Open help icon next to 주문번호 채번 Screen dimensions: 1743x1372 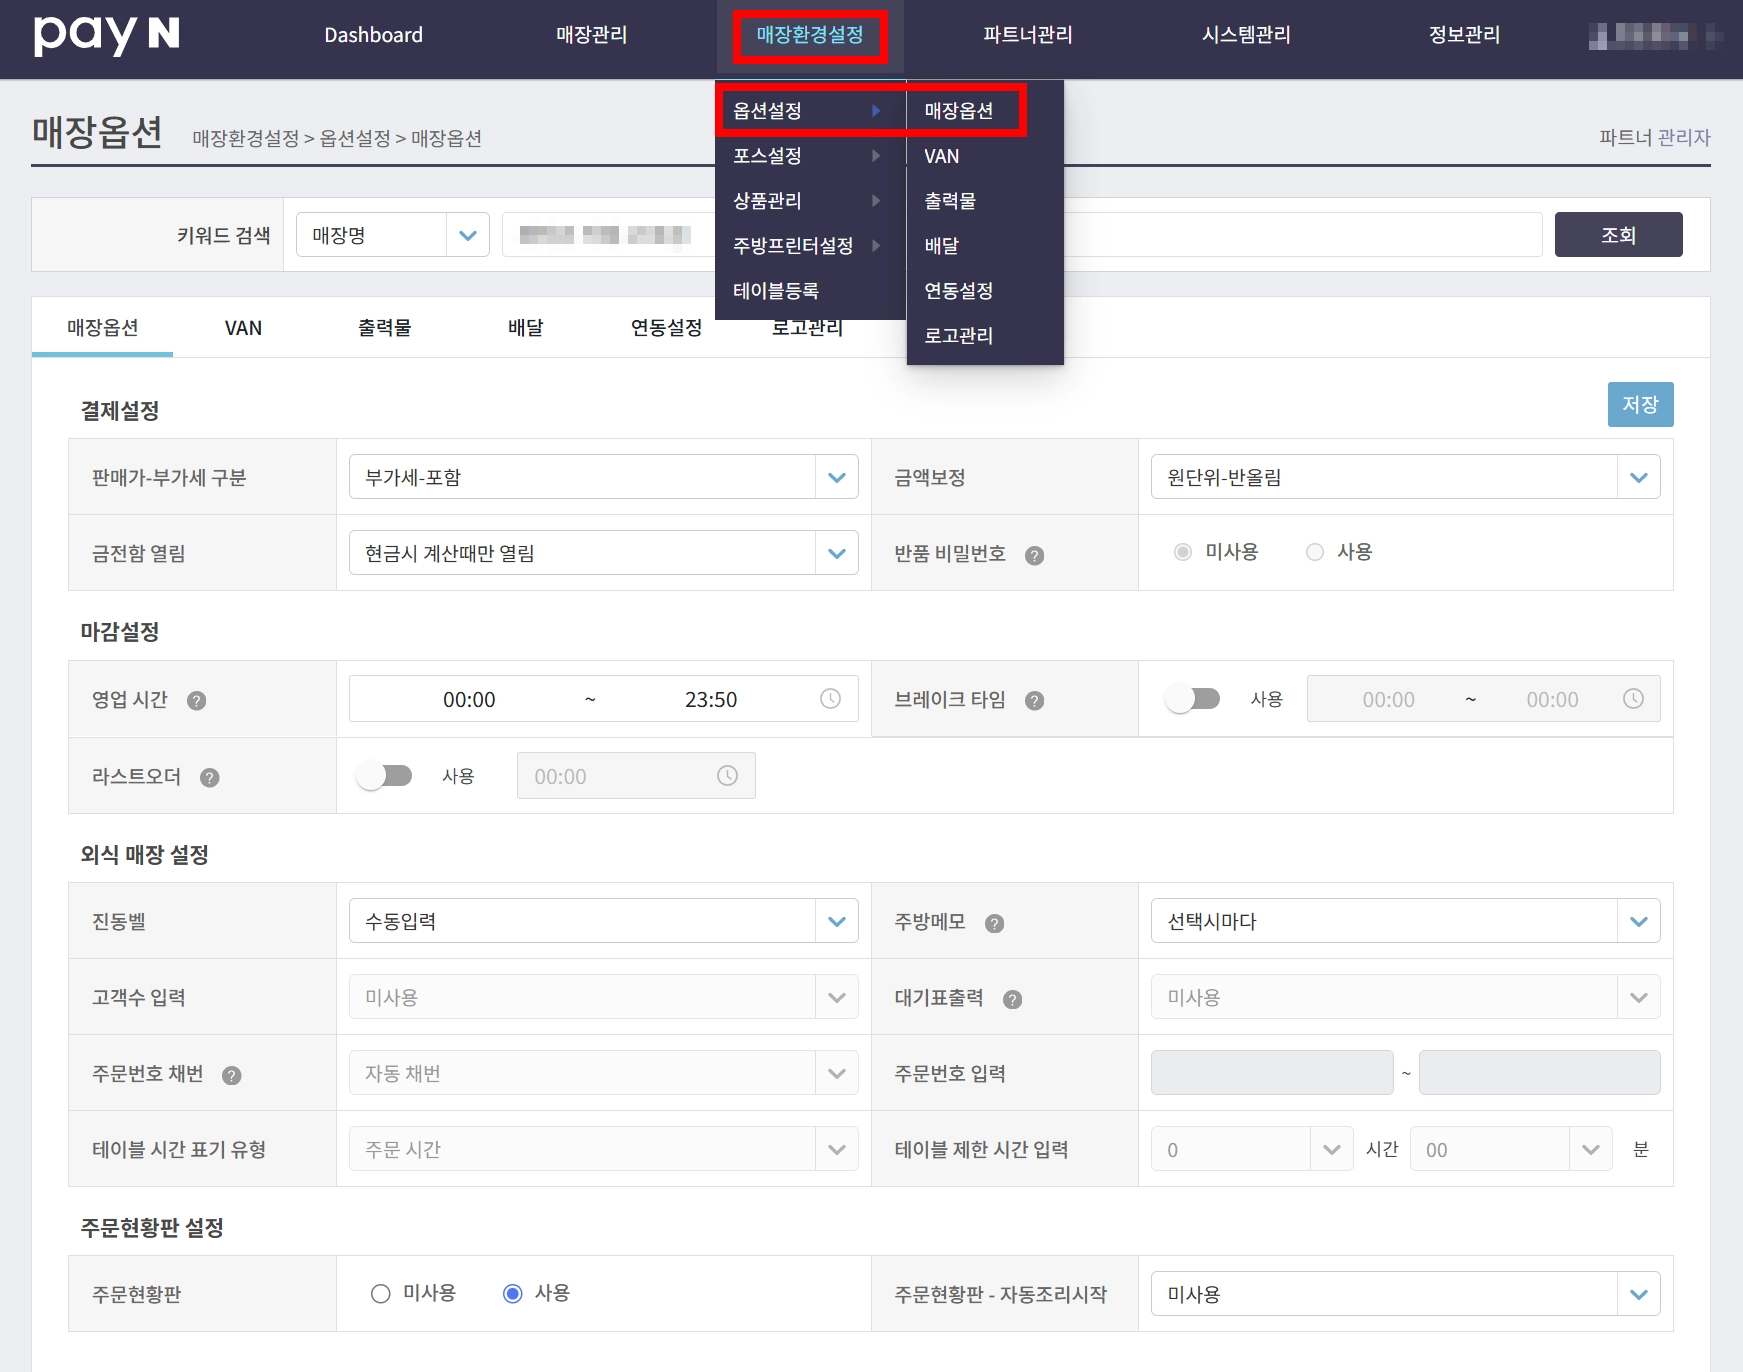coord(232,1075)
